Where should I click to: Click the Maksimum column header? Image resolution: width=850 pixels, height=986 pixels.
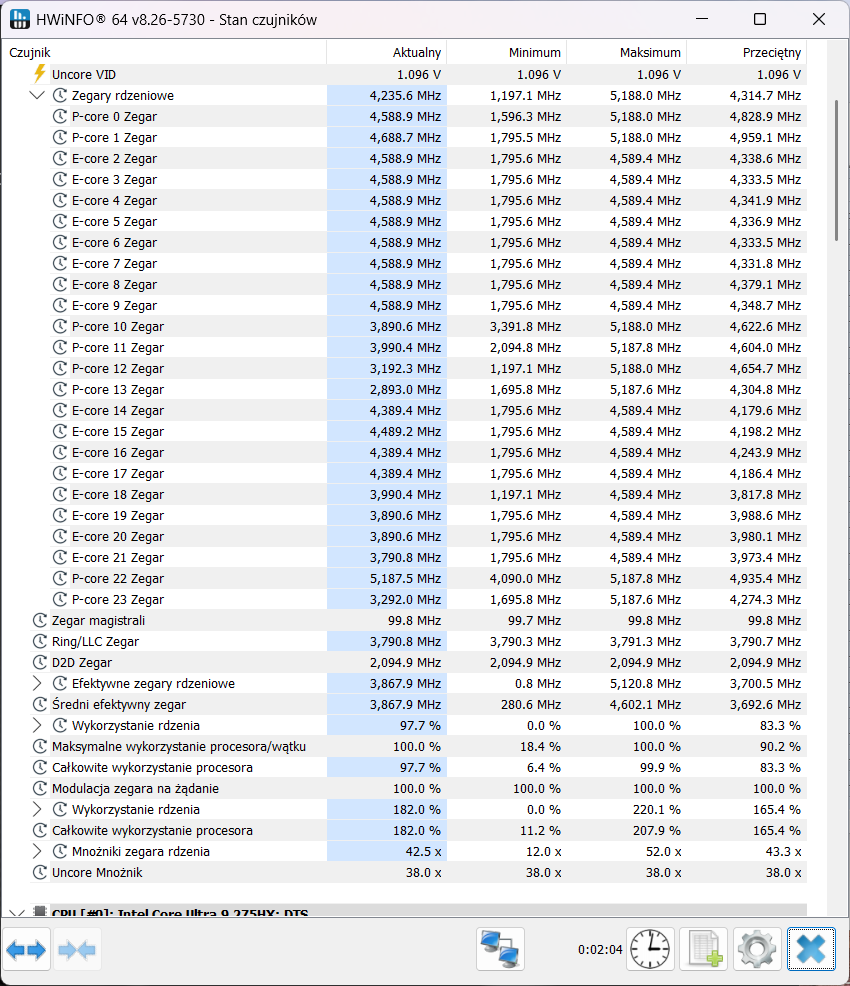(627, 53)
